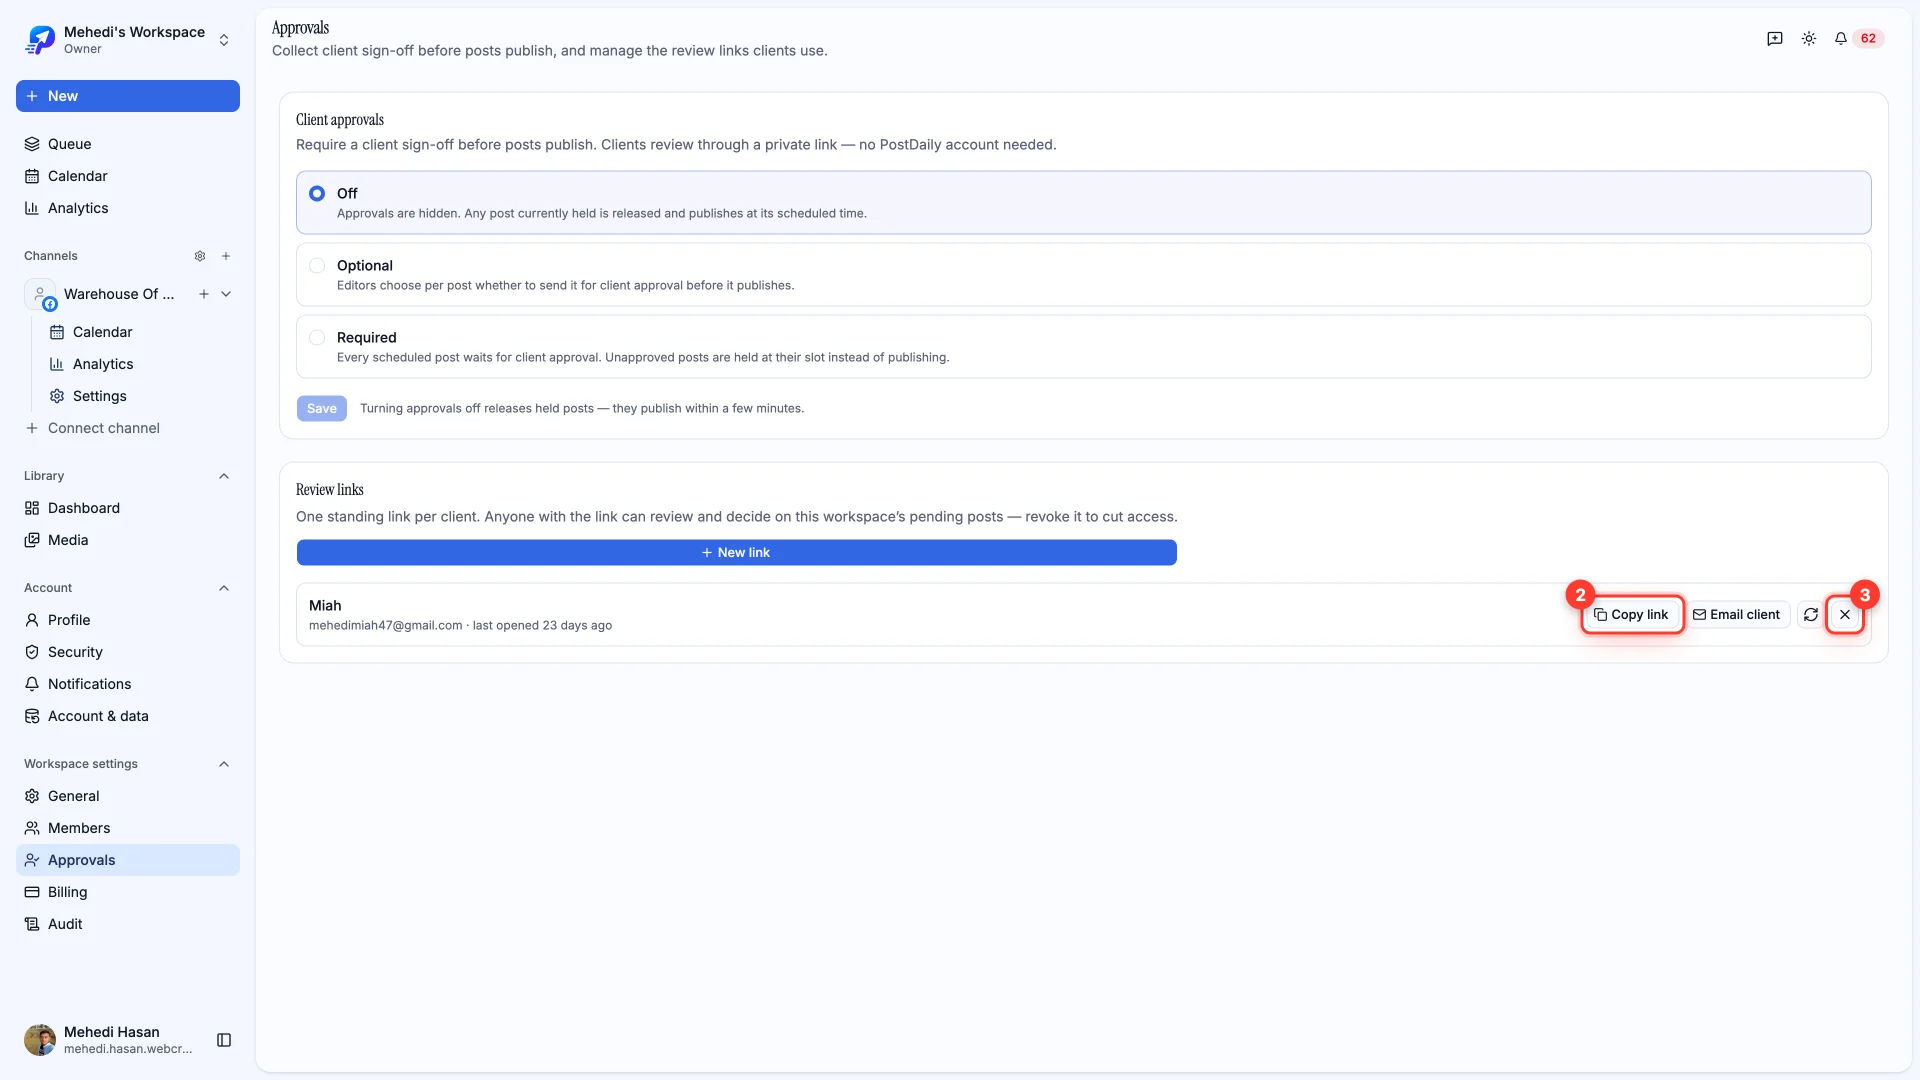Collapse the Library section
Screen dimensions: 1920x1080
tap(224, 476)
